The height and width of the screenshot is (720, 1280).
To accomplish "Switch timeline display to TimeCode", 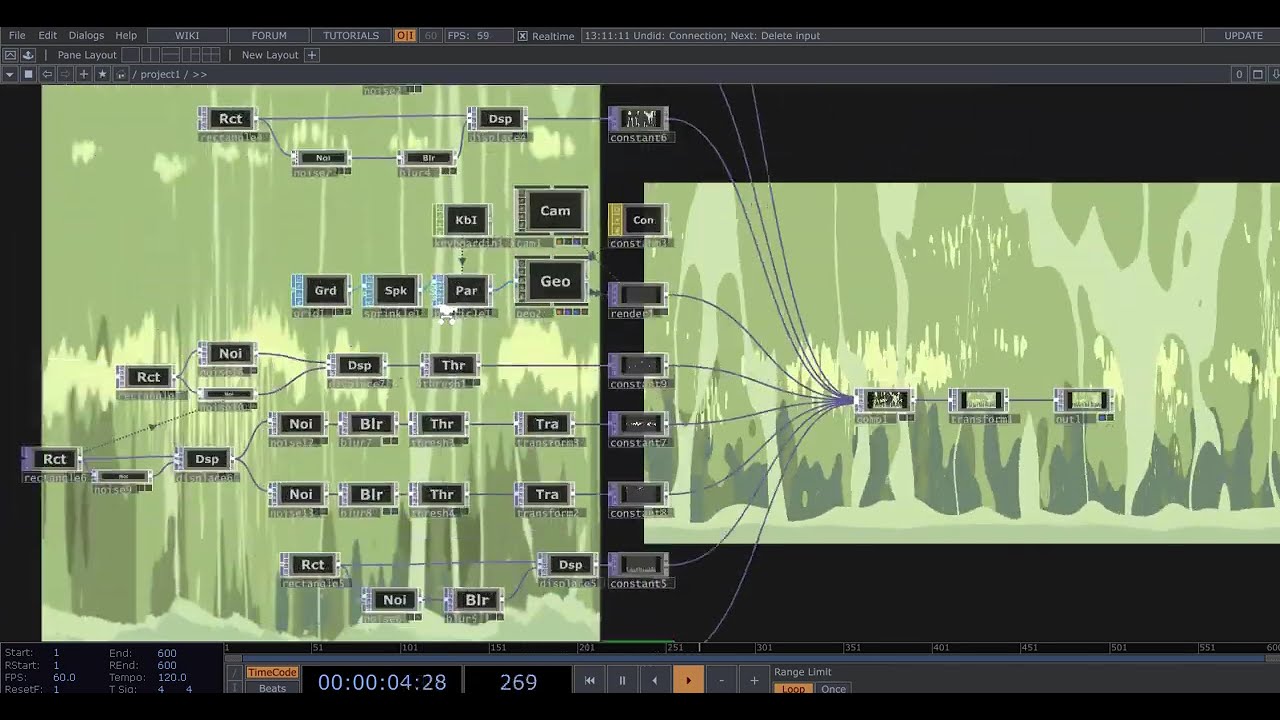I will (x=272, y=673).
